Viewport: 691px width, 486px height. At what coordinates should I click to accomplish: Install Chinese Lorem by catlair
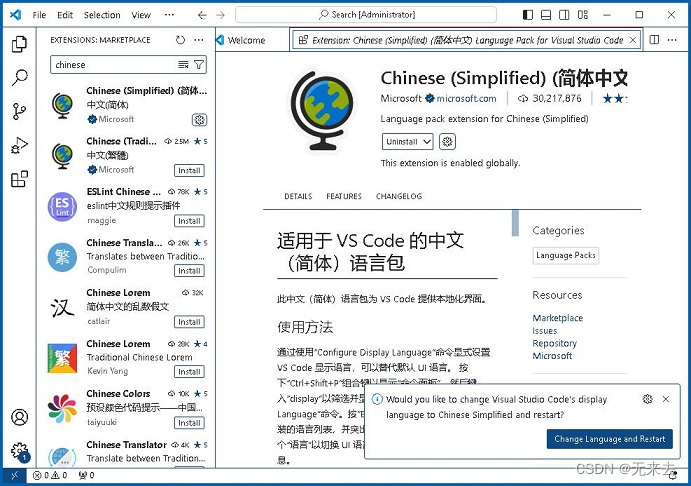[x=189, y=322]
